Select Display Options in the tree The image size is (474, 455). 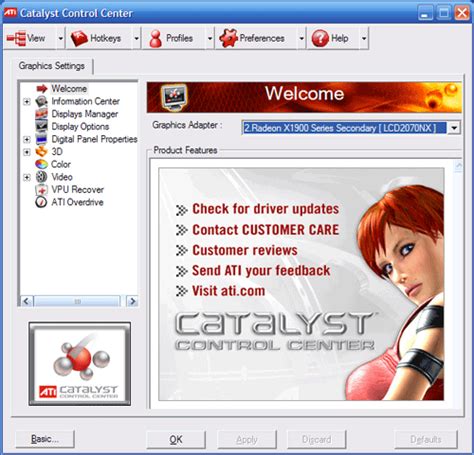pyautogui.click(x=80, y=127)
